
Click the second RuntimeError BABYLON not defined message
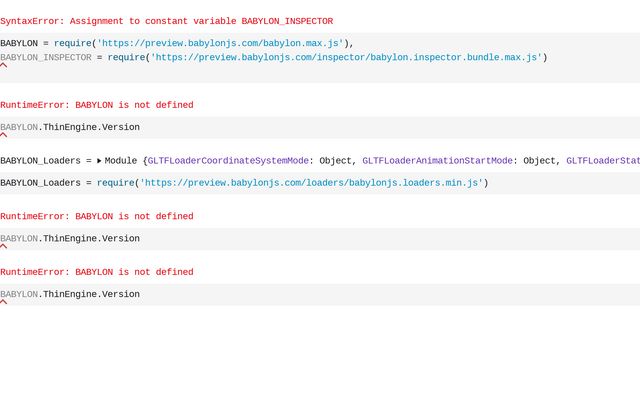pos(96,216)
